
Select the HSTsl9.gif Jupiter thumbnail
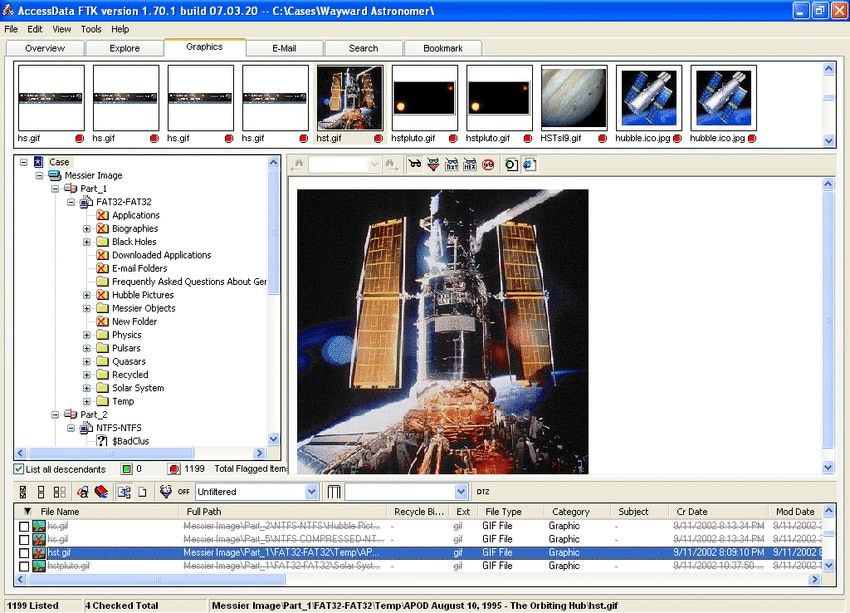pos(573,95)
